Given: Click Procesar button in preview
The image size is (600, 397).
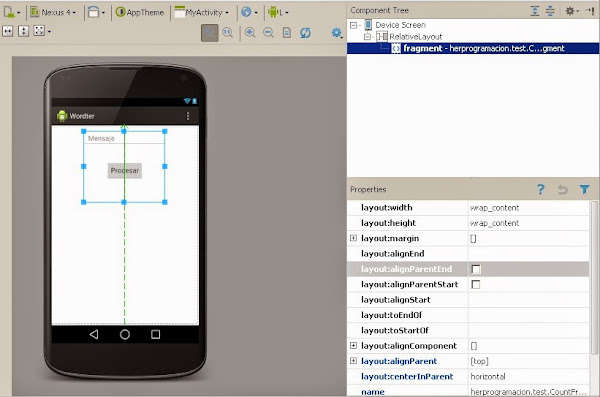Looking at the screenshot, I should pyautogui.click(x=125, y=170).
